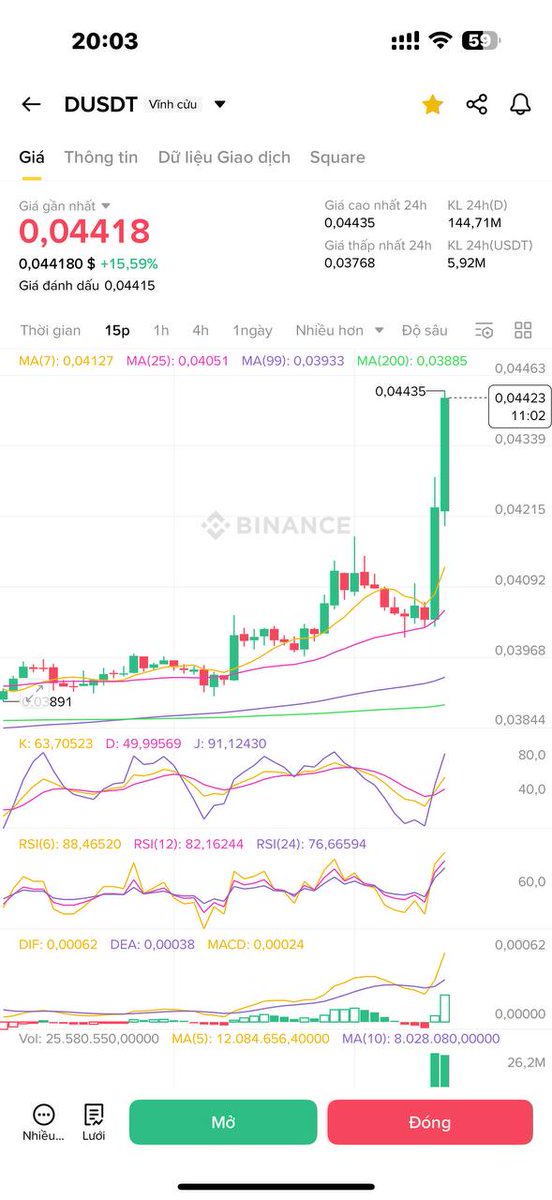
Task: Switch to the Thông tin tab
Action: point(101,157)
